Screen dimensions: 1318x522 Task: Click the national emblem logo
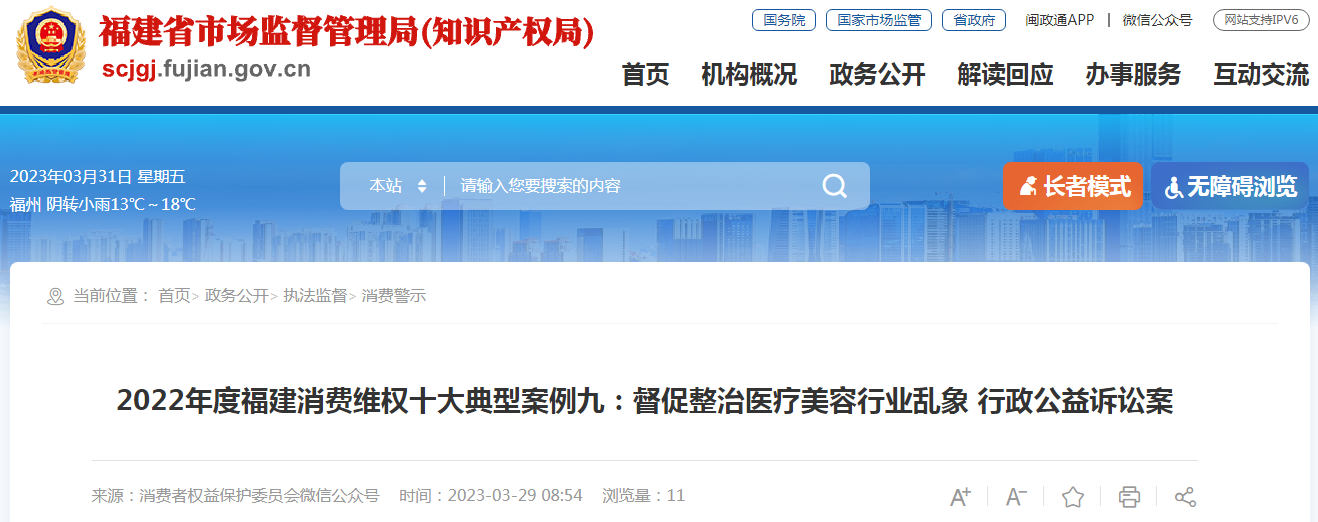coord(50,46)
